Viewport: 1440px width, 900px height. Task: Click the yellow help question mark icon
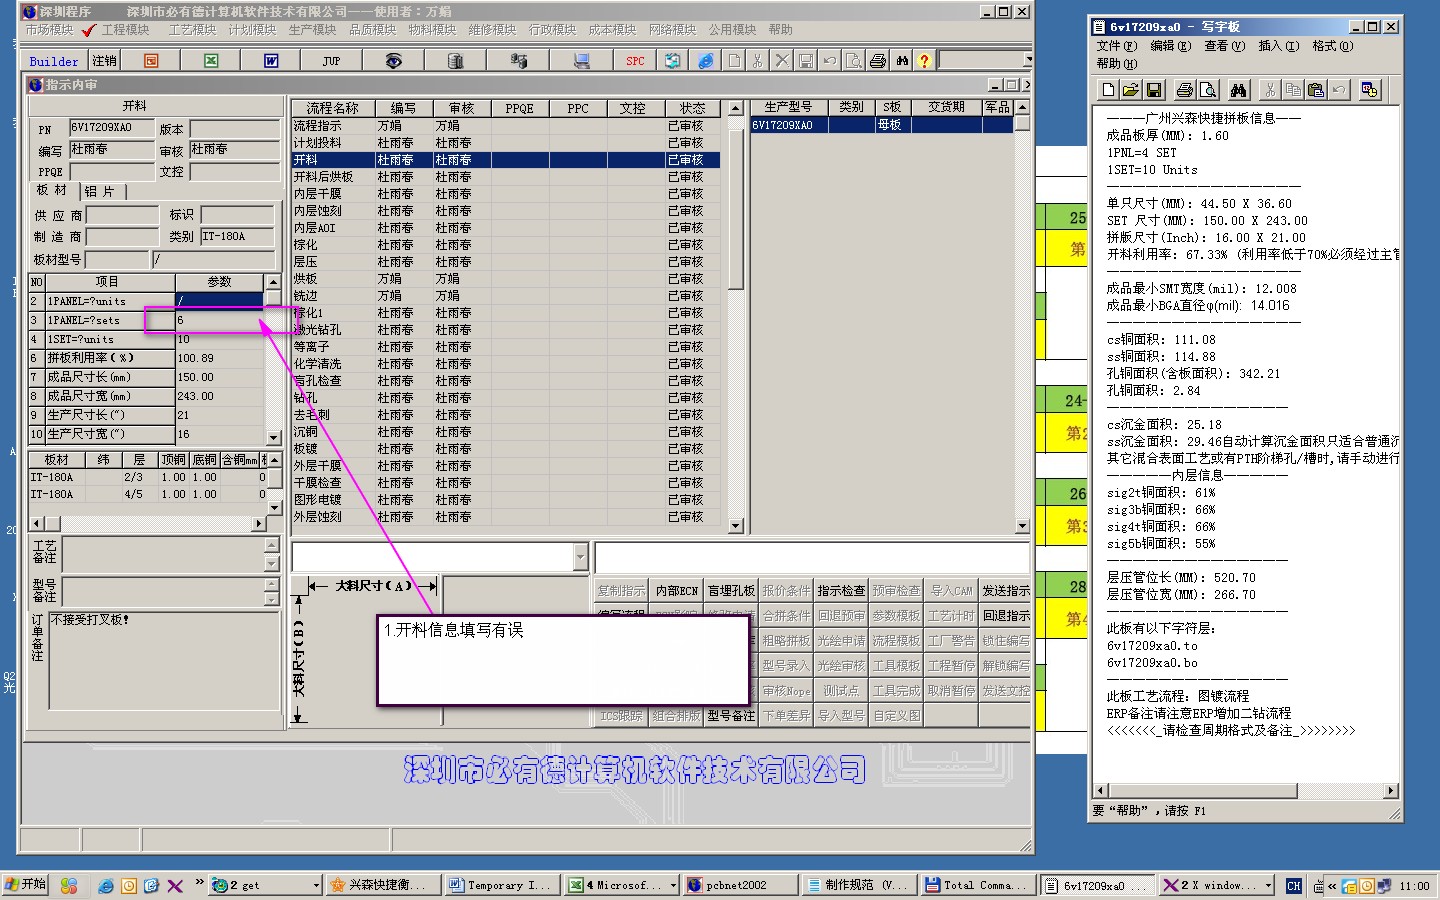pyautogui.click(x=924, y=61)
